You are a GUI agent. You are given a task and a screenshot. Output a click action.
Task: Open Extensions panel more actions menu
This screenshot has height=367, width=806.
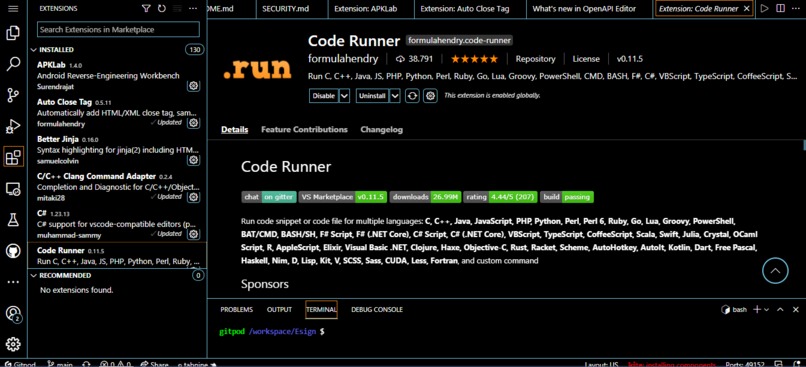pyautogui.click(x=193, y=9)
